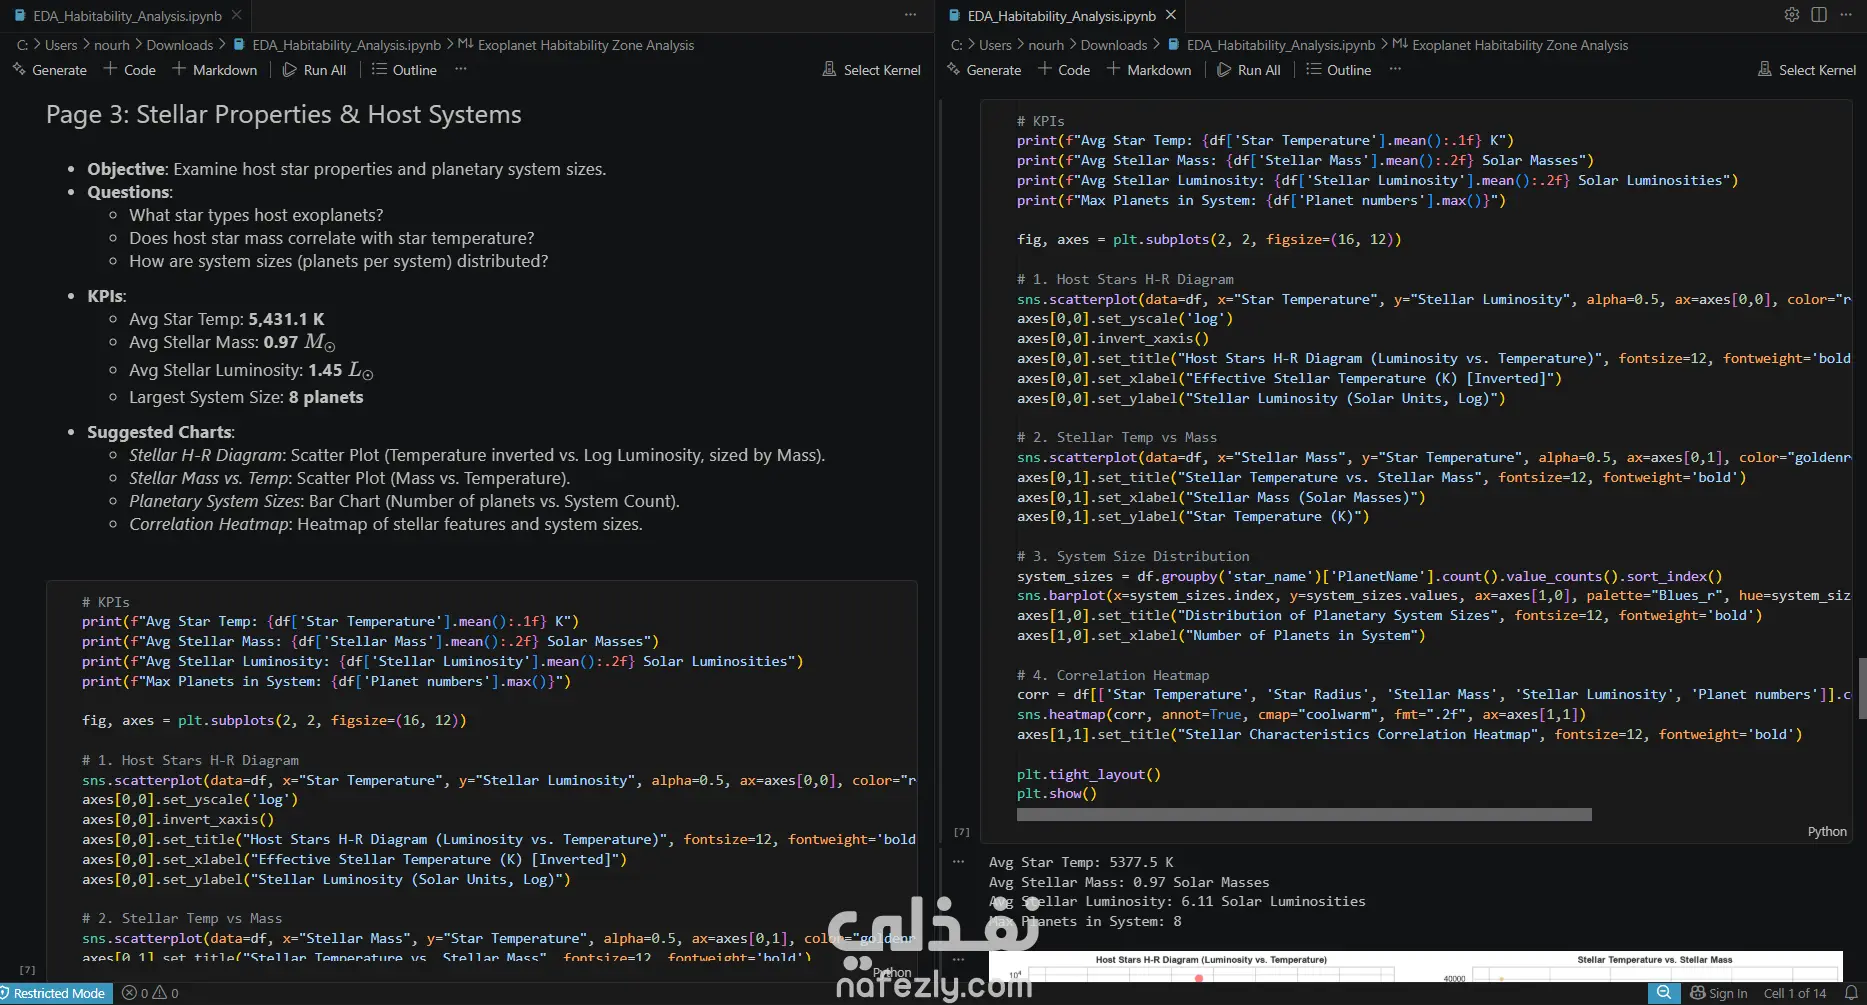This screenshot has width=1867, height=1005.
Task: Click the zoom-out magnifier status bar icon
Action: tap(1663, 993)
